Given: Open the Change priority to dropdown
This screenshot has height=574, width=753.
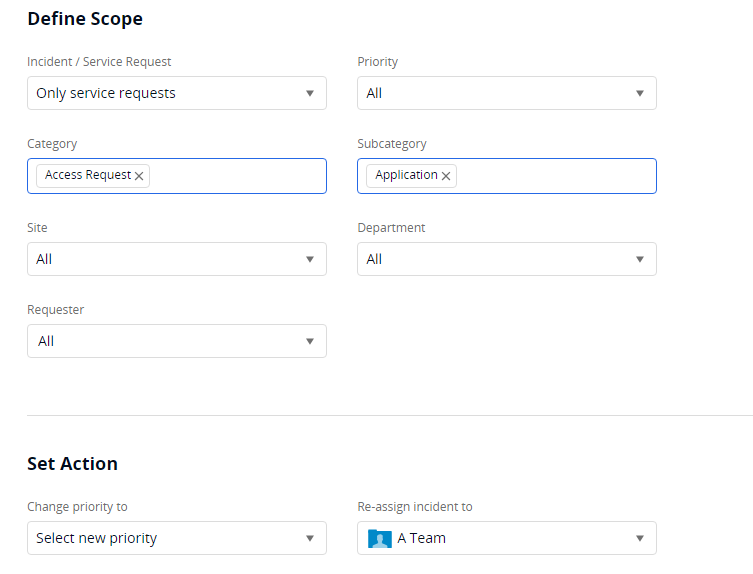Looking at the screenshot, I should [176, 538].
